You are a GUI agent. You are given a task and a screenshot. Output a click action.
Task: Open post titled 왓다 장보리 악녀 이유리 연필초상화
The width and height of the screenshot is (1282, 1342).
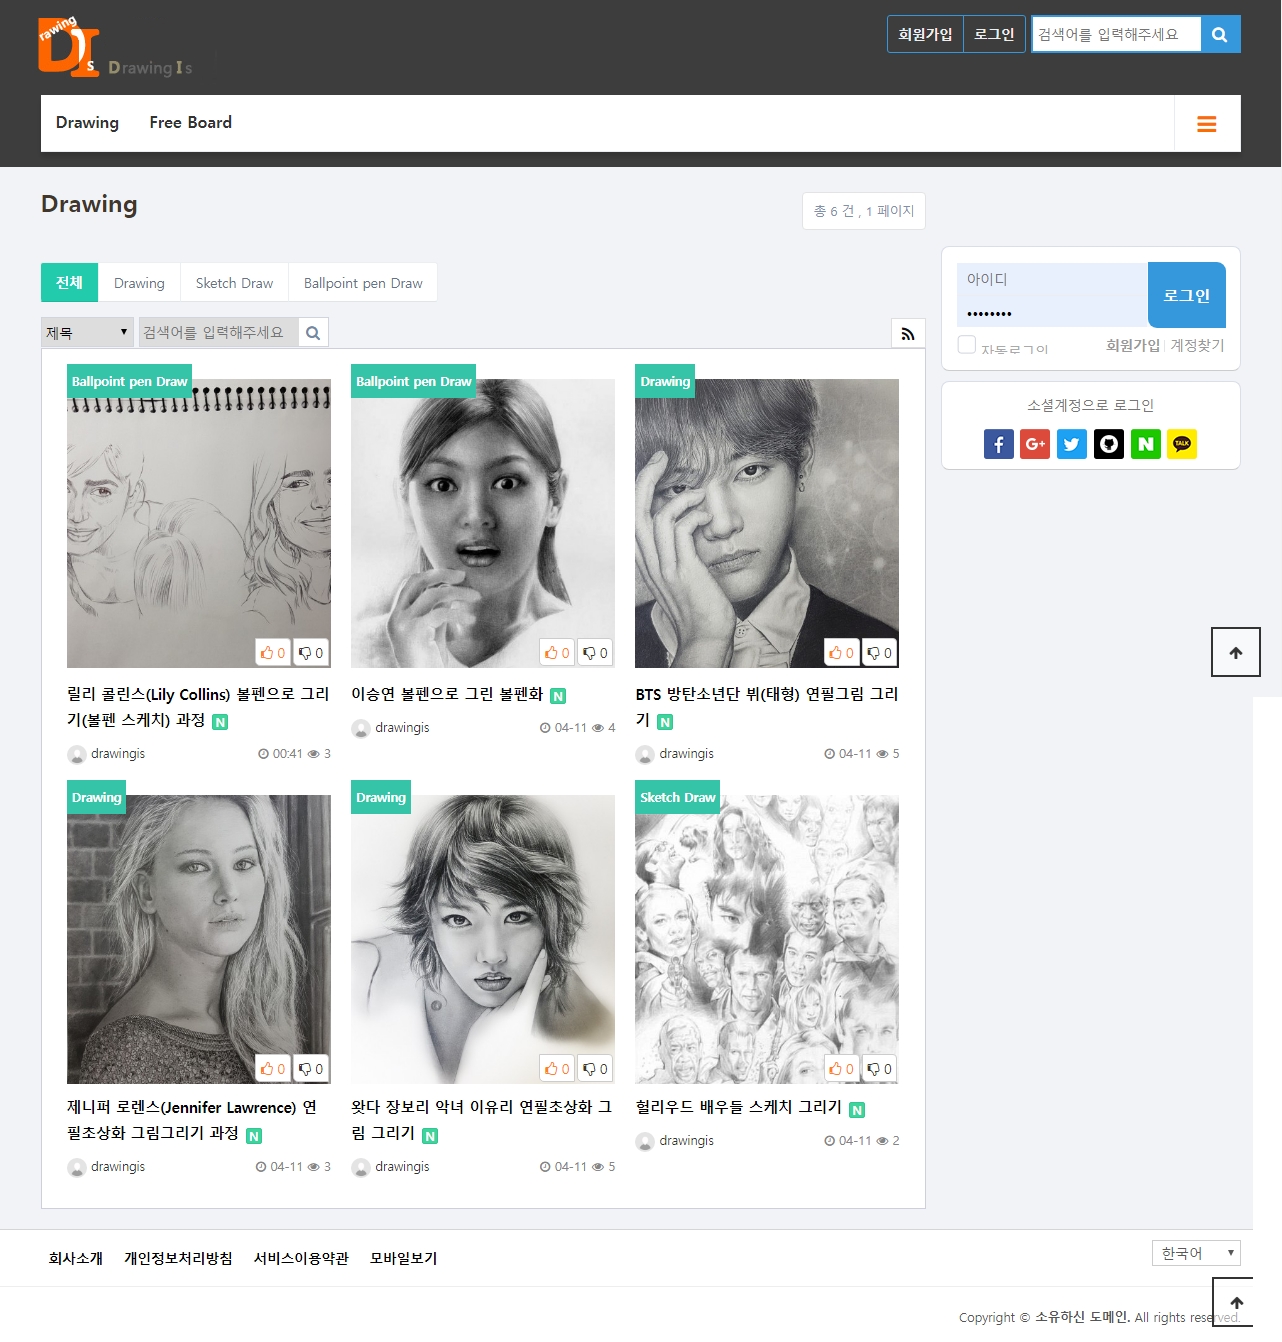pyautogui.click(x=482, y=1120)
